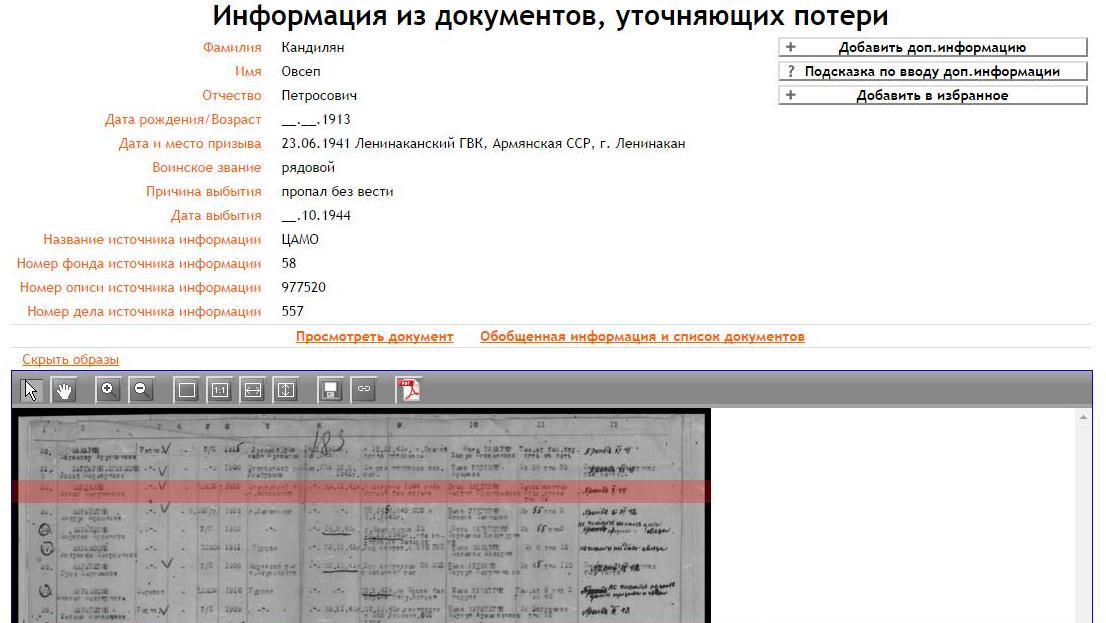1106x623 pixels.
Task: Show image at 1:1 actual size
Action: point(220,390)
